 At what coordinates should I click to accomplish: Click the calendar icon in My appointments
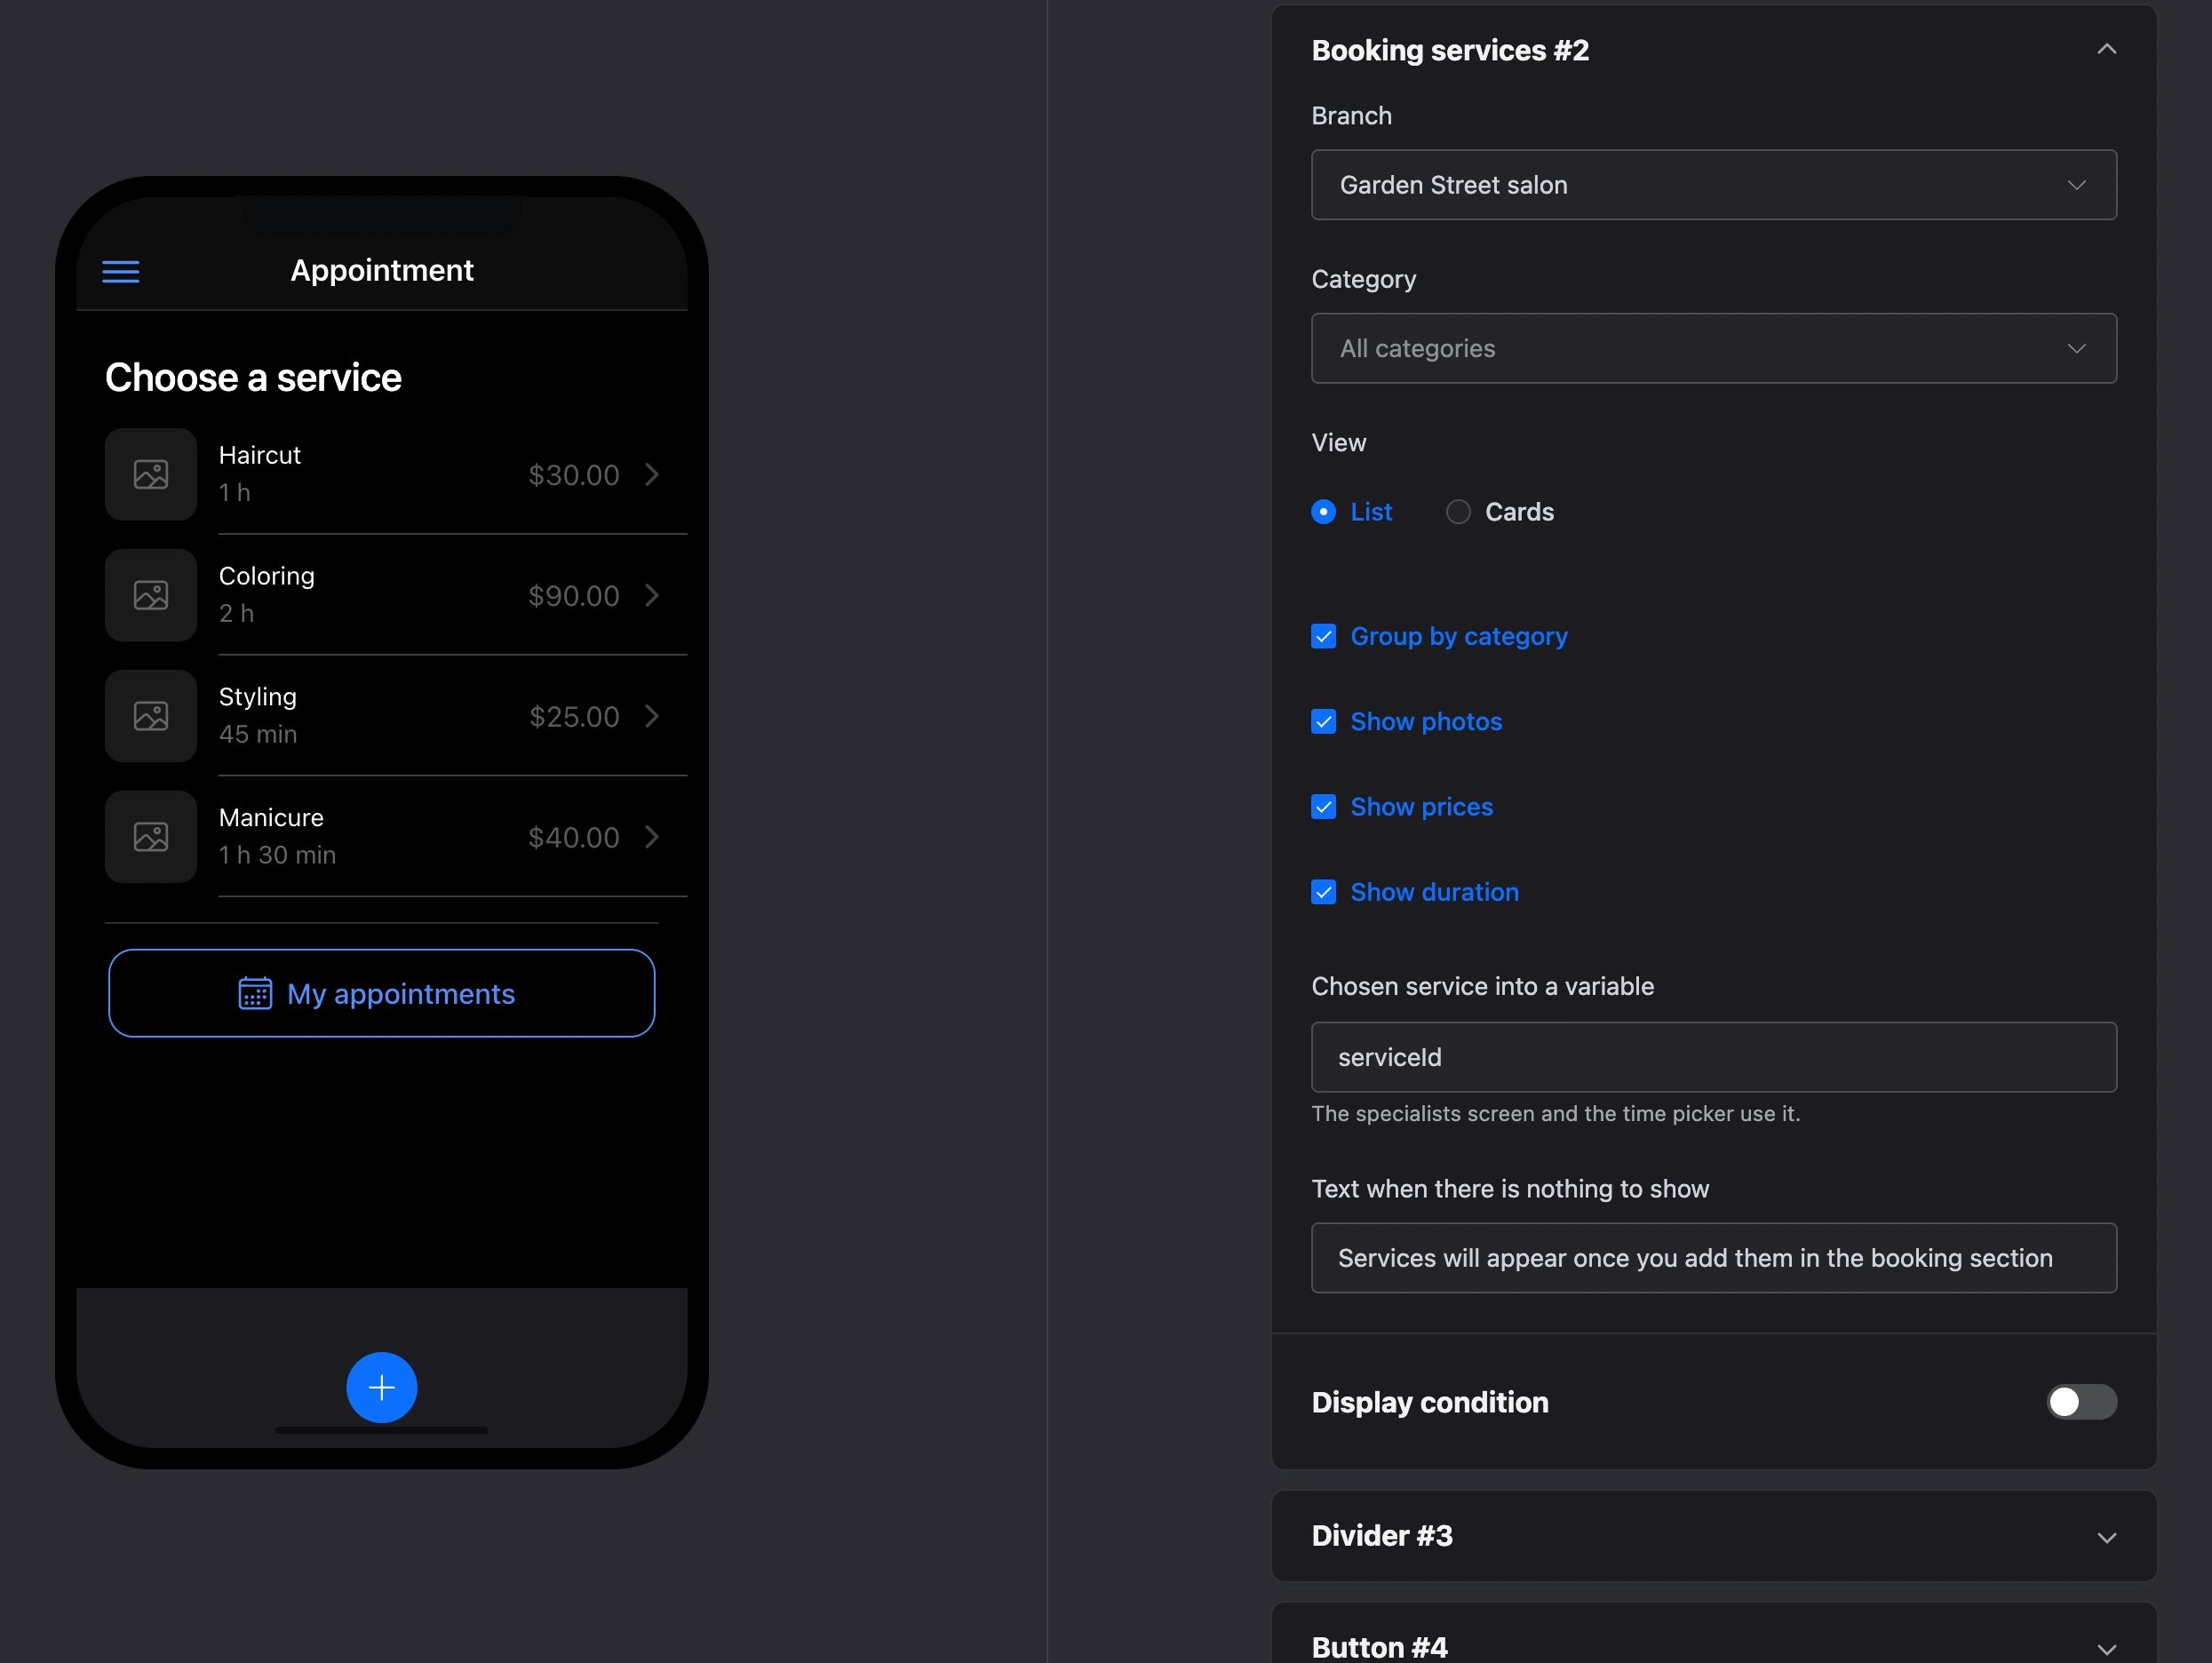[x=255, y=994]
